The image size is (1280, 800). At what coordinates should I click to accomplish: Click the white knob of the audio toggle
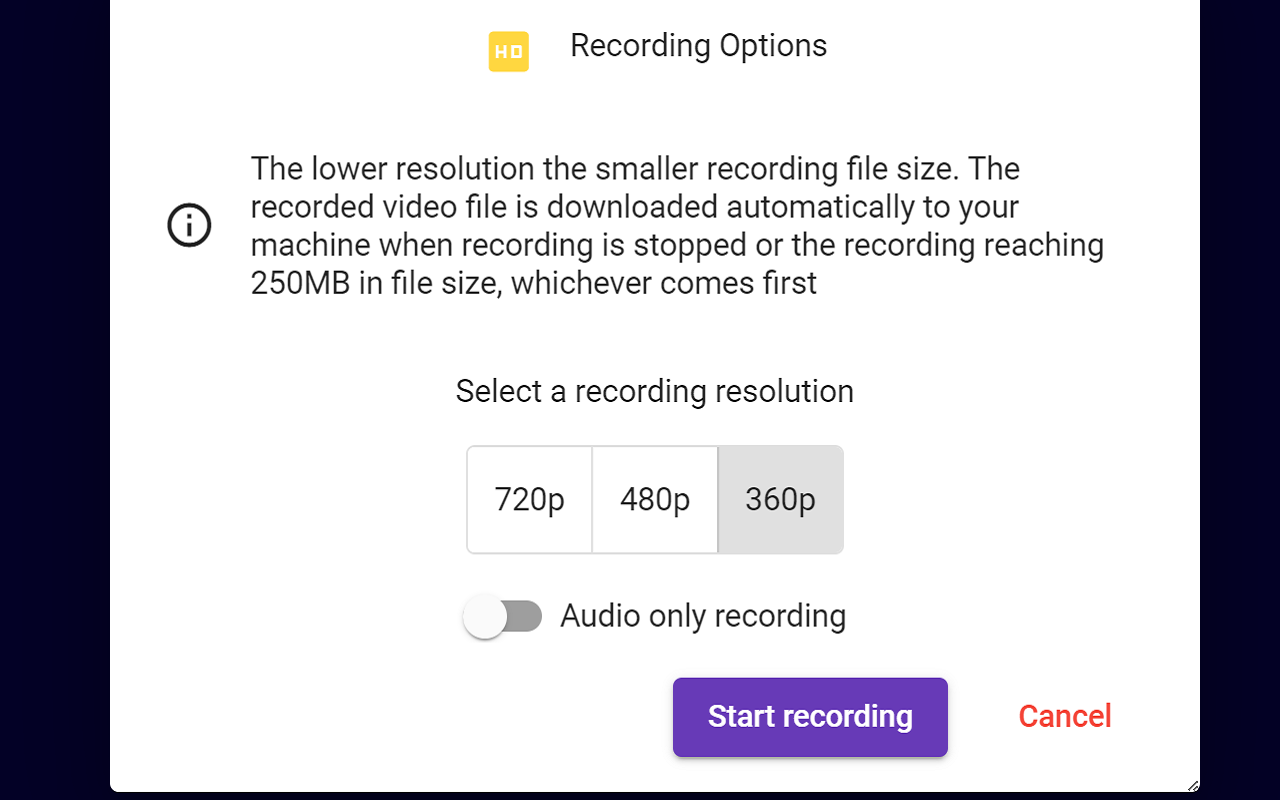(486, 616)
